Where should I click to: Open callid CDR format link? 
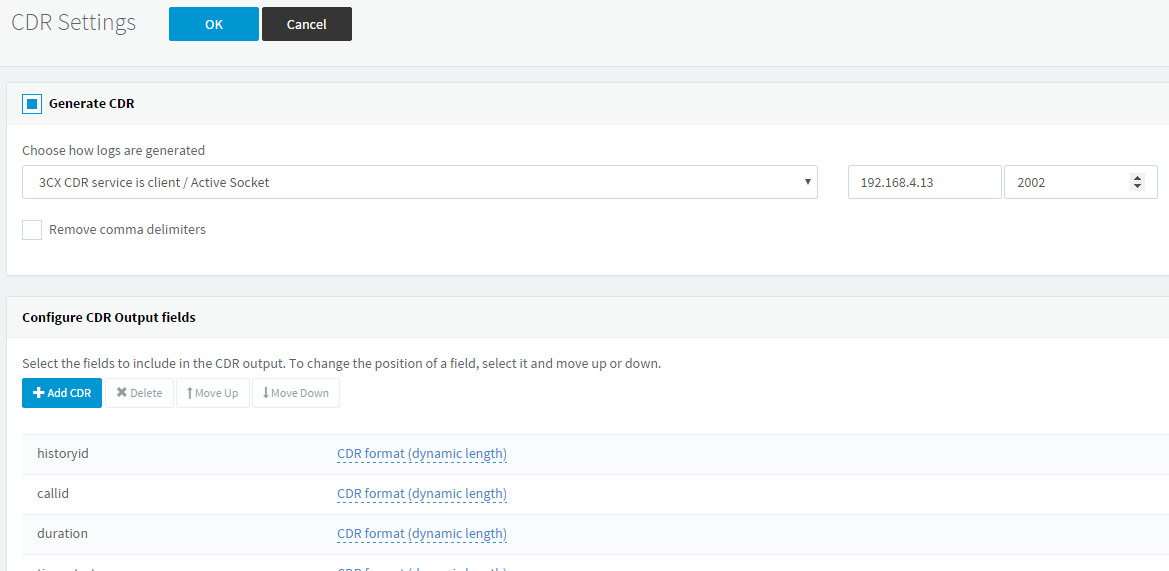tap(422, 494)
